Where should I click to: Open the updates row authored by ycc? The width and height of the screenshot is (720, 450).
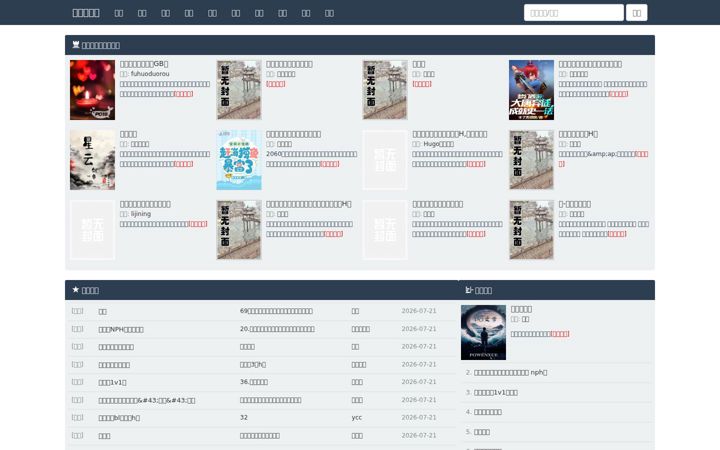(261, 417)
